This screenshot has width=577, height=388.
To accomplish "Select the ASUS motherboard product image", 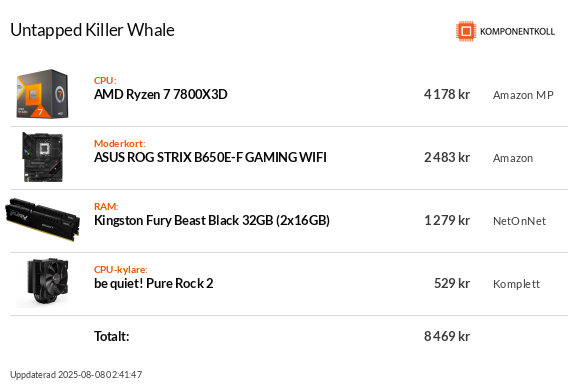I will [43, 157].
